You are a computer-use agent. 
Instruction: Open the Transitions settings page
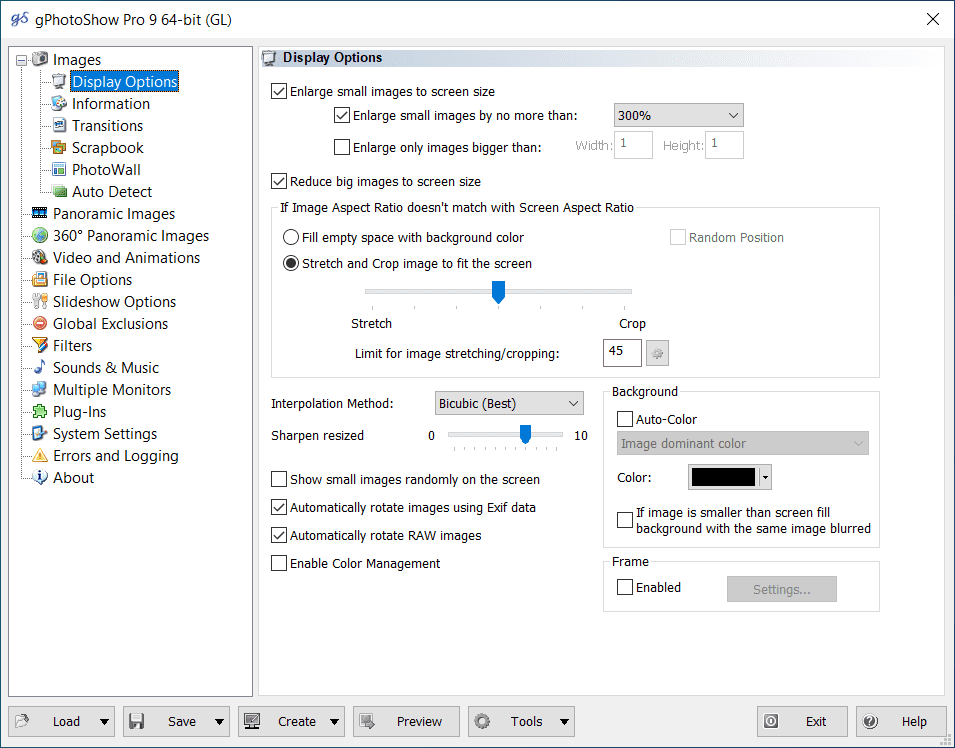coord(107,125)
